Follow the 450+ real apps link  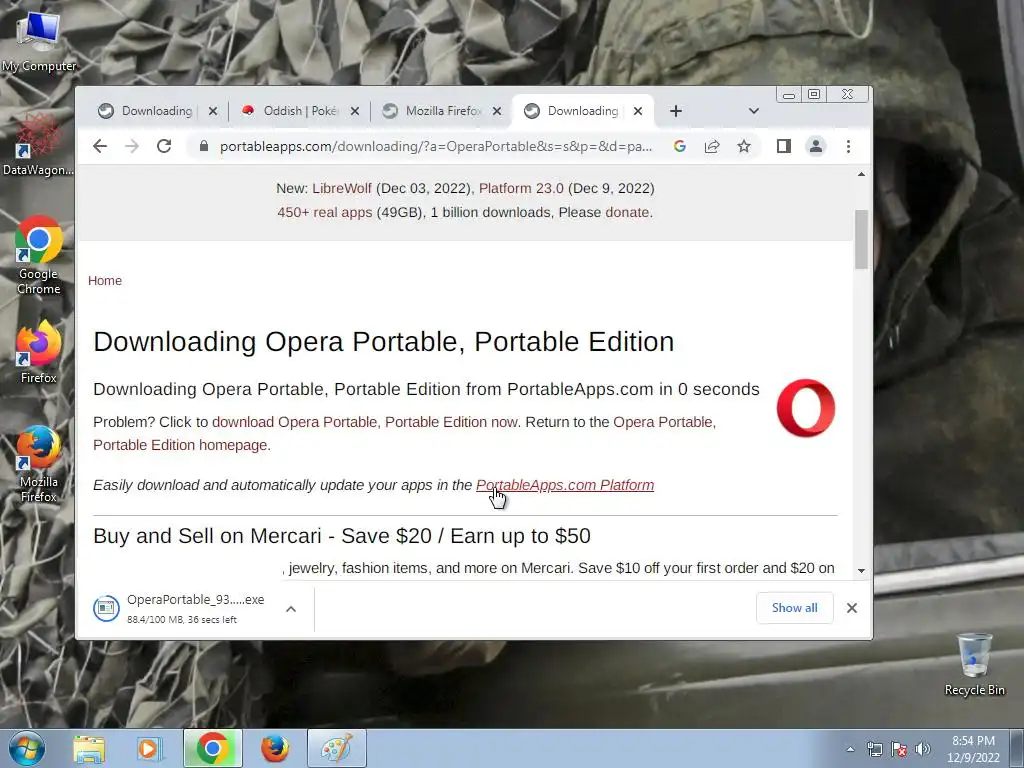coord(325,212)
